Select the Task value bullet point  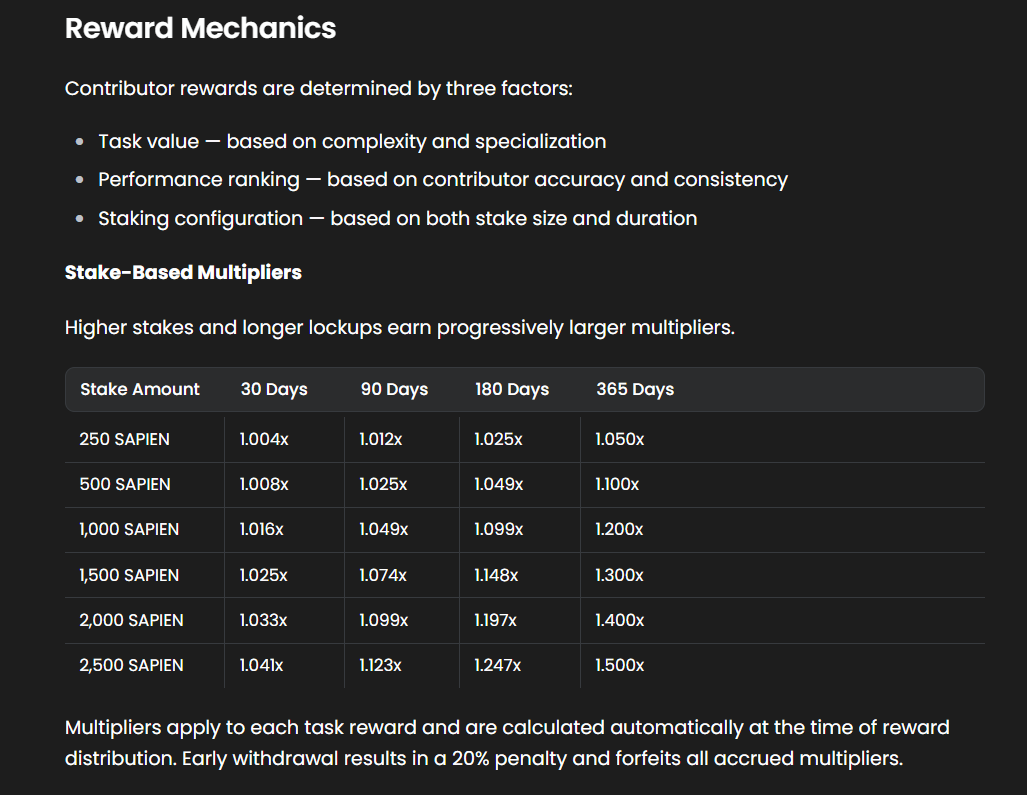coord(352,141)
